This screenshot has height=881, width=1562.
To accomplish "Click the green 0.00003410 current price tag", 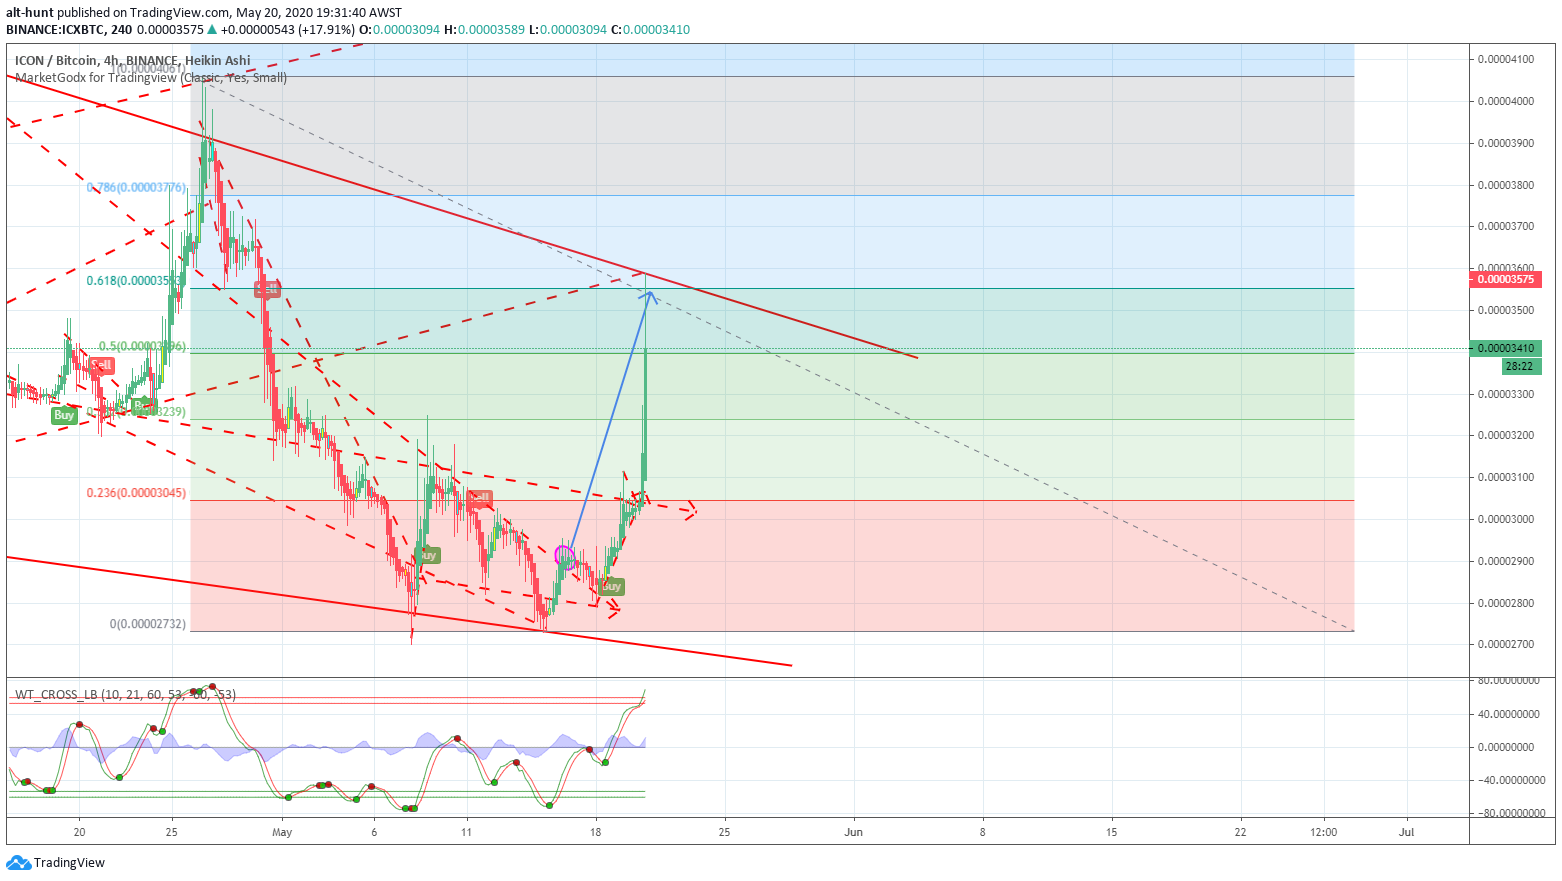I will [x=1506, y=348].
